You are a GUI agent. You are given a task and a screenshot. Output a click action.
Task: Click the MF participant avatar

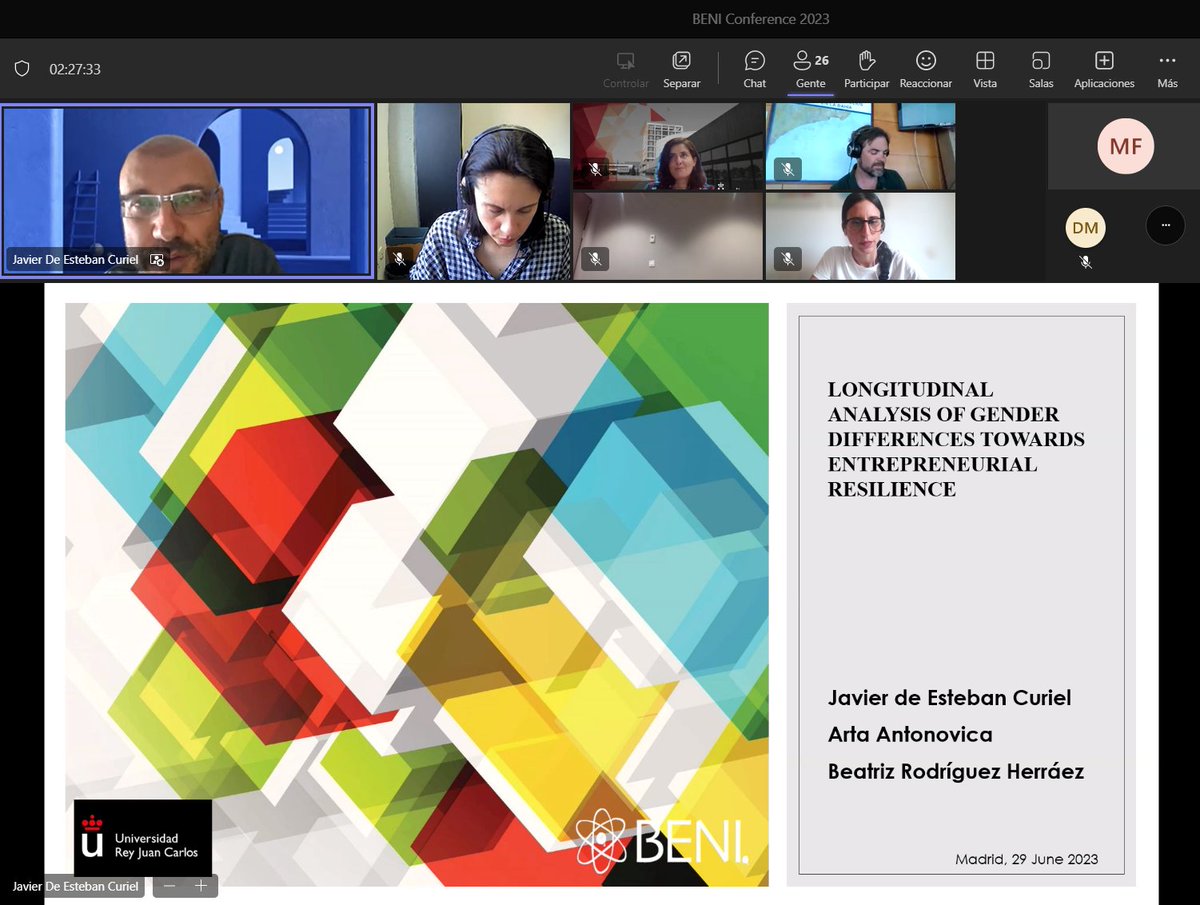point(1126,146)
